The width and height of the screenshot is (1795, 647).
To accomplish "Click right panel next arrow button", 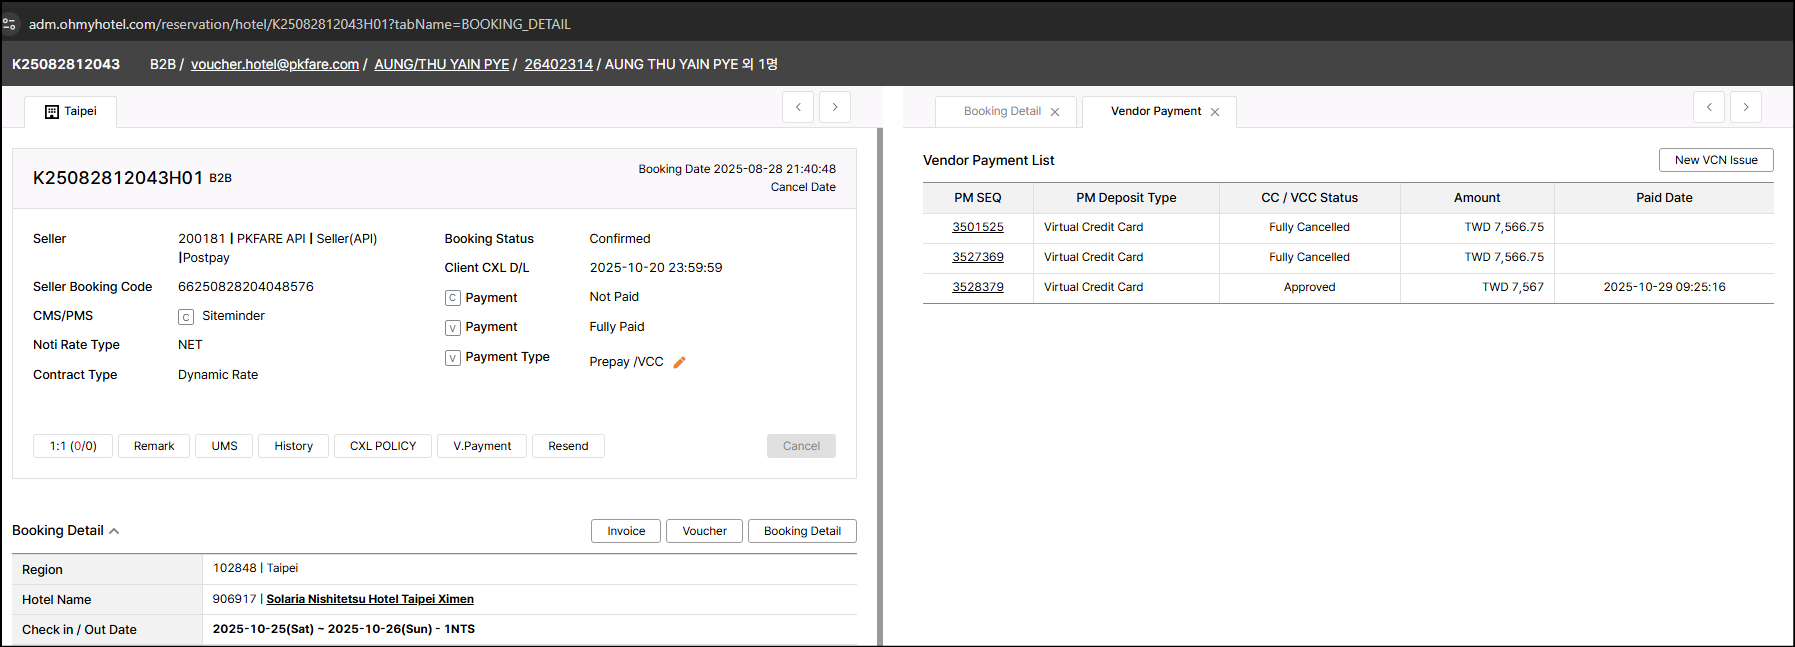I will [1746, 107].
